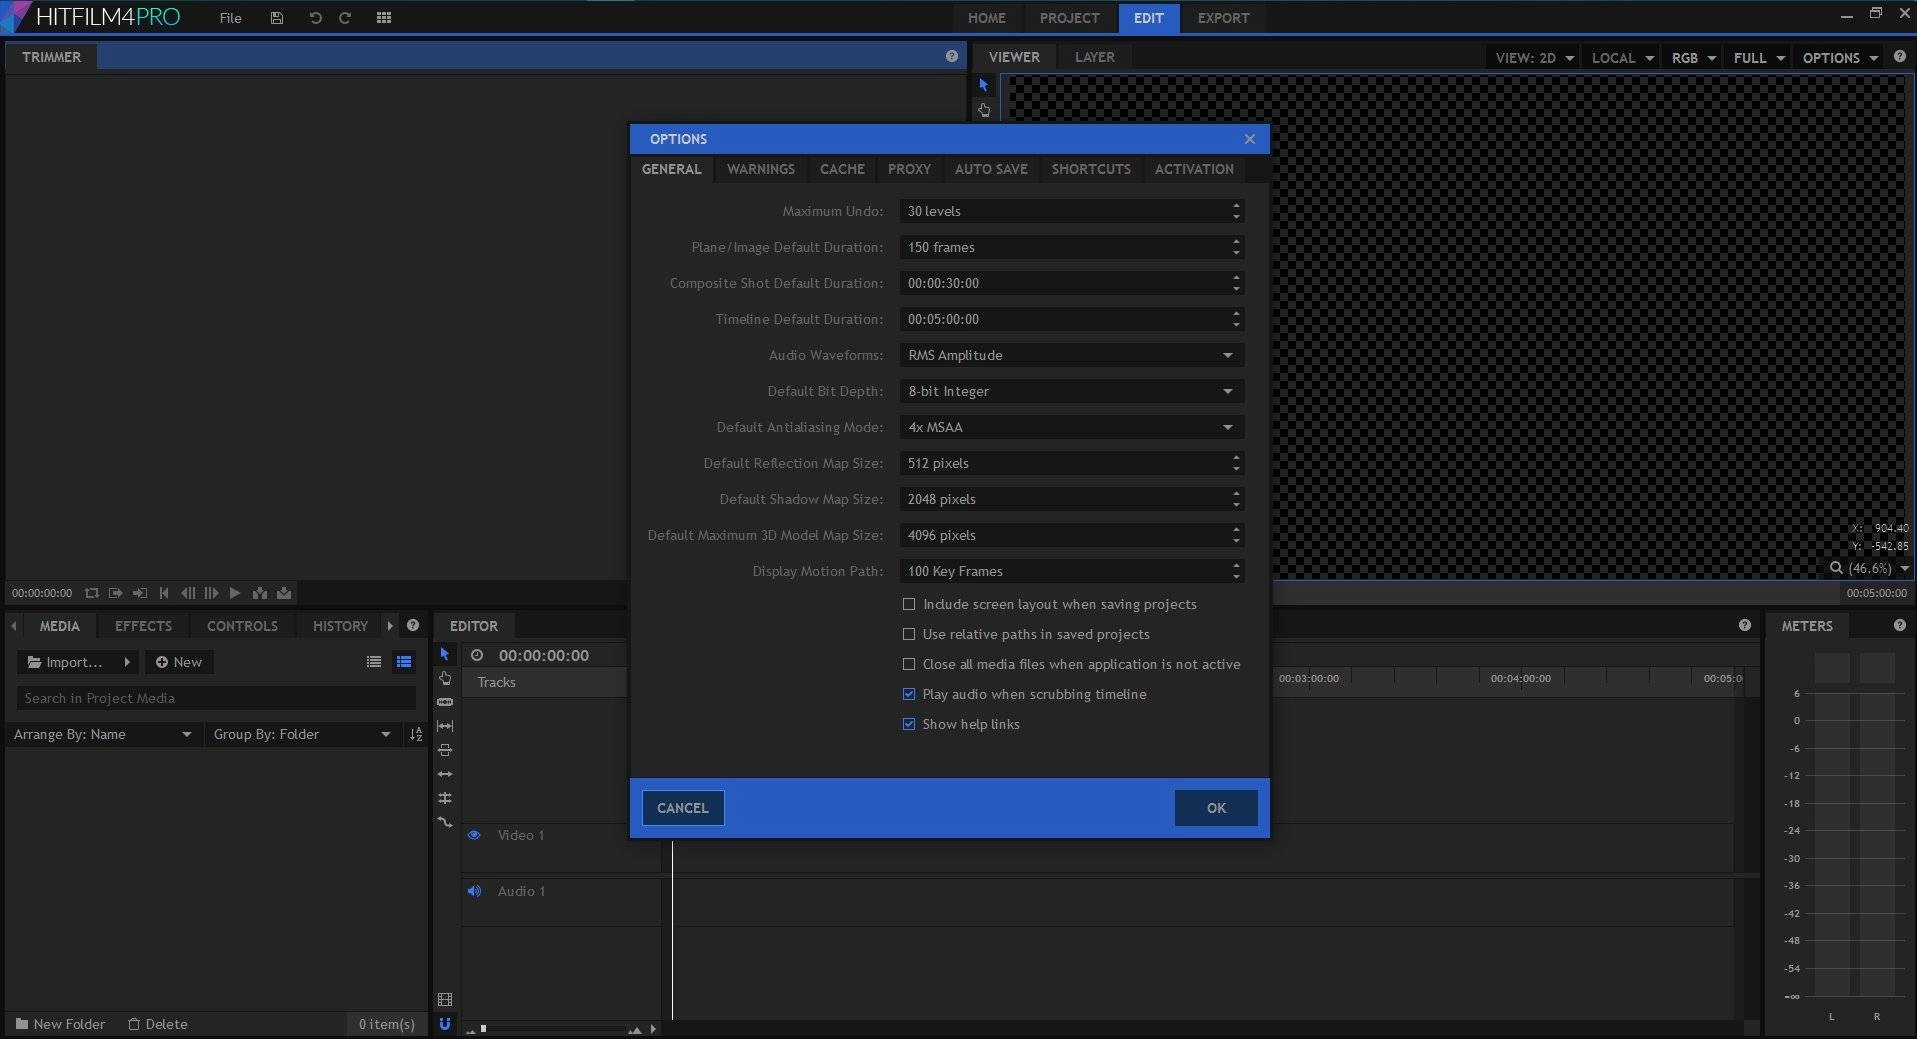Click the New media button

click(x=179, y=662)
